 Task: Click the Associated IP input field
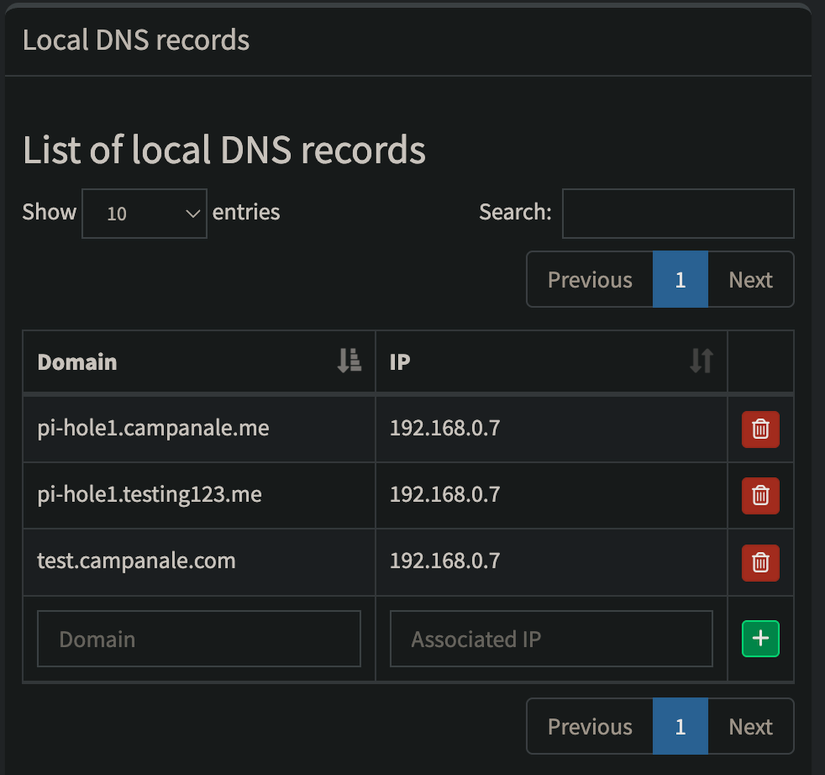[550, 638]
